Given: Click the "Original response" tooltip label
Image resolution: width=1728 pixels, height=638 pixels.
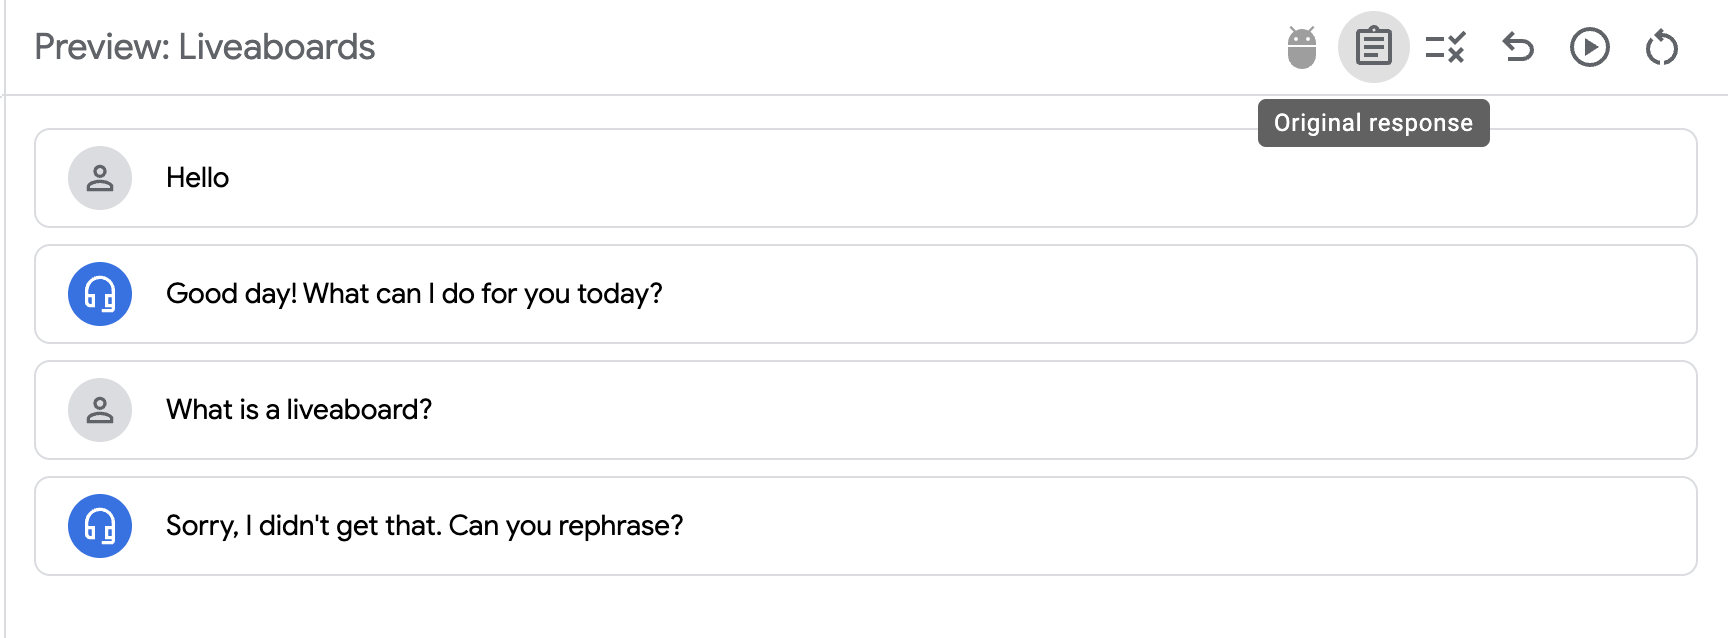Looking at the screenshot, I should (x=1373, y=123).
